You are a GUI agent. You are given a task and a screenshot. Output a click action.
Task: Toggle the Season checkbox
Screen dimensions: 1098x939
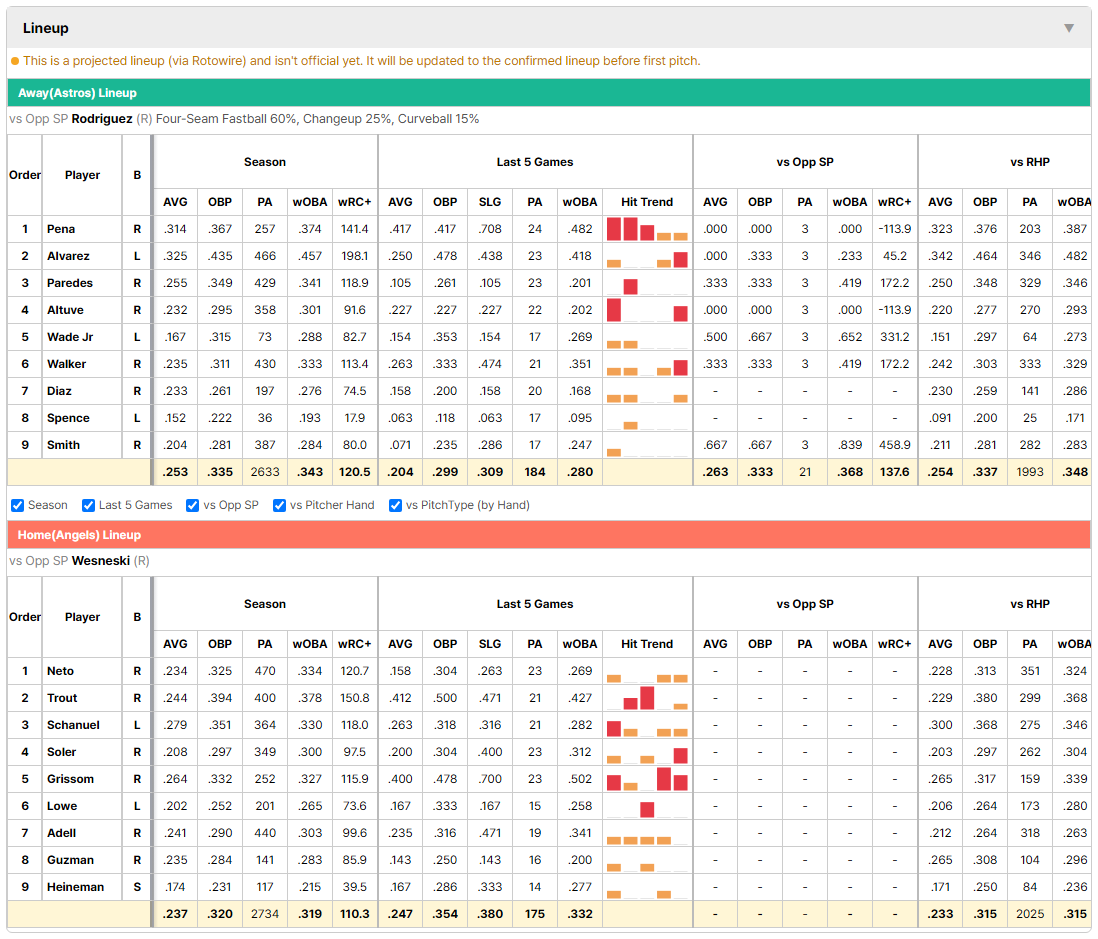18,506
